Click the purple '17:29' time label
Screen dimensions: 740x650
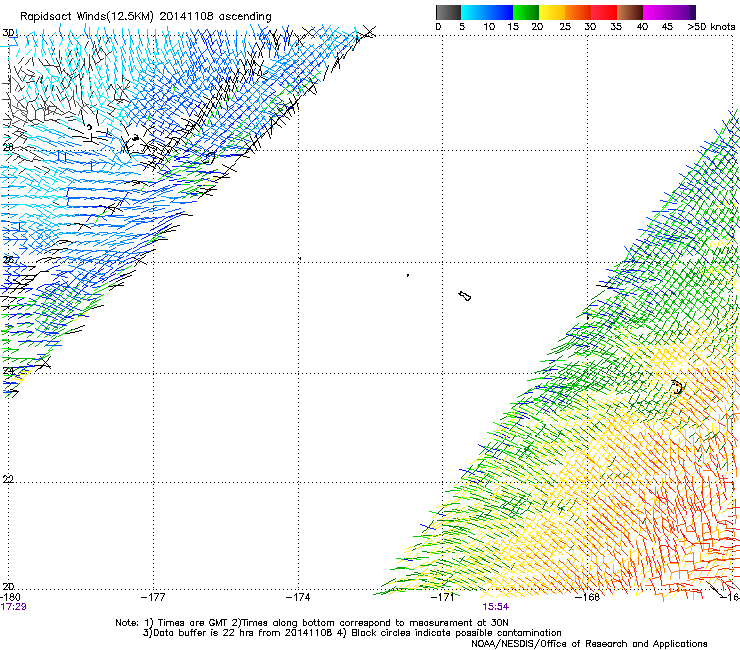(13, 607)
